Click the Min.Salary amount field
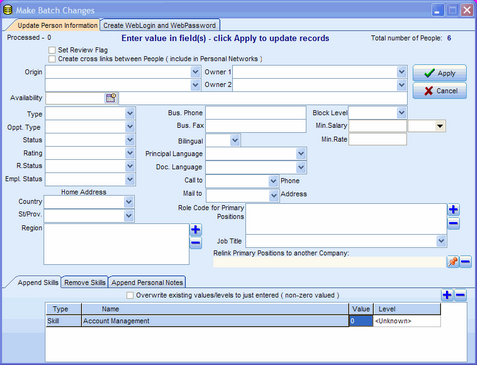This screenshot has height=365, width=477. point(378,126)
